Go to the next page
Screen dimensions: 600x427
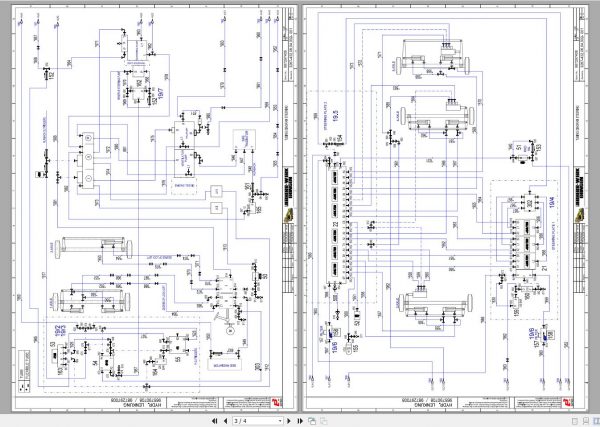(289, 421)
